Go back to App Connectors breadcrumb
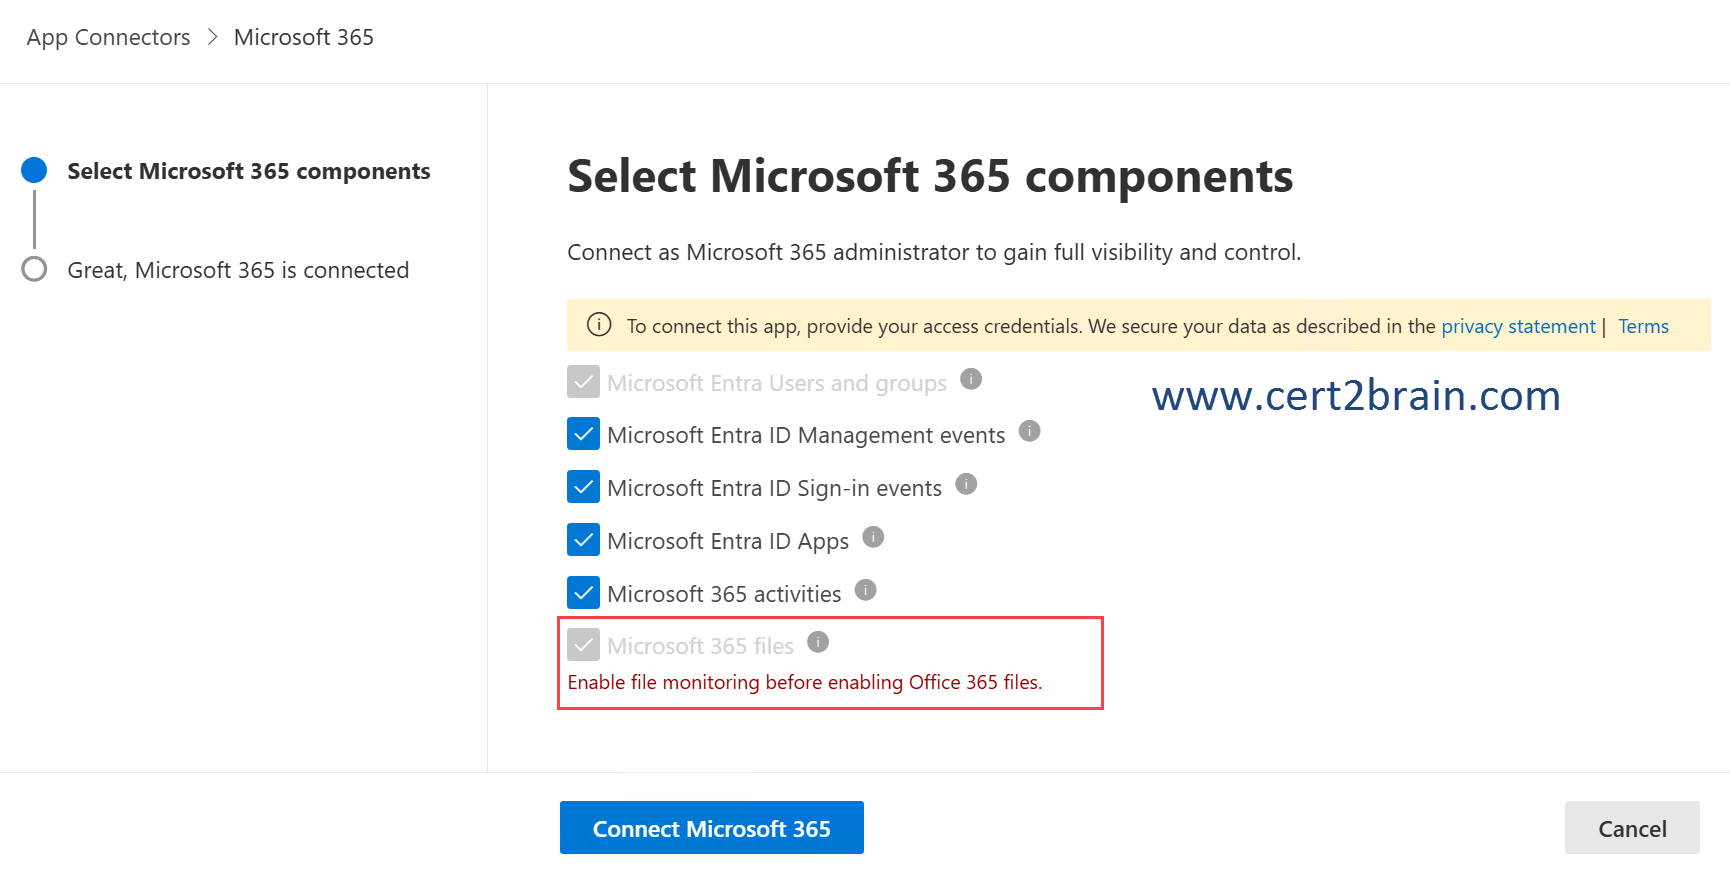1730x872 pixels. coord(108,37)
